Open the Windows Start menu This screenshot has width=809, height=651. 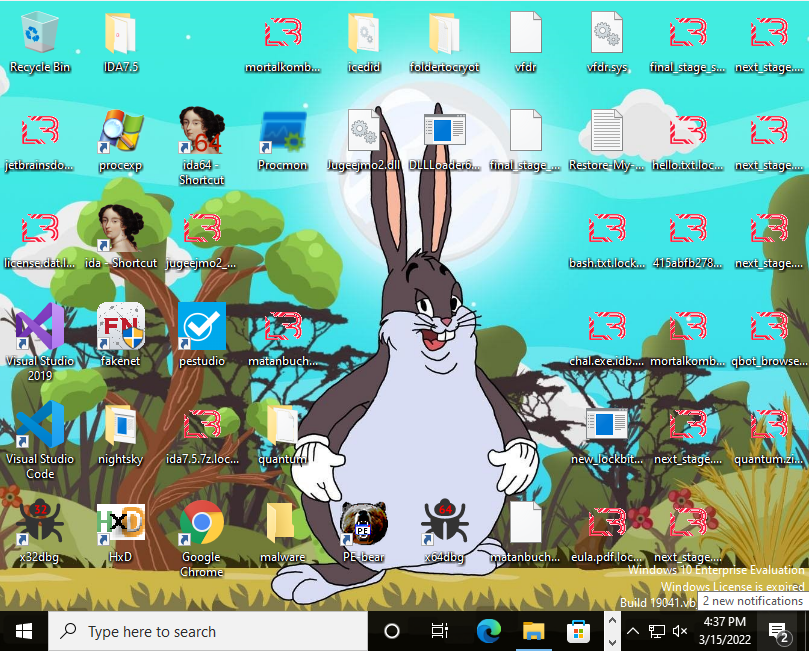coord(24,631)
